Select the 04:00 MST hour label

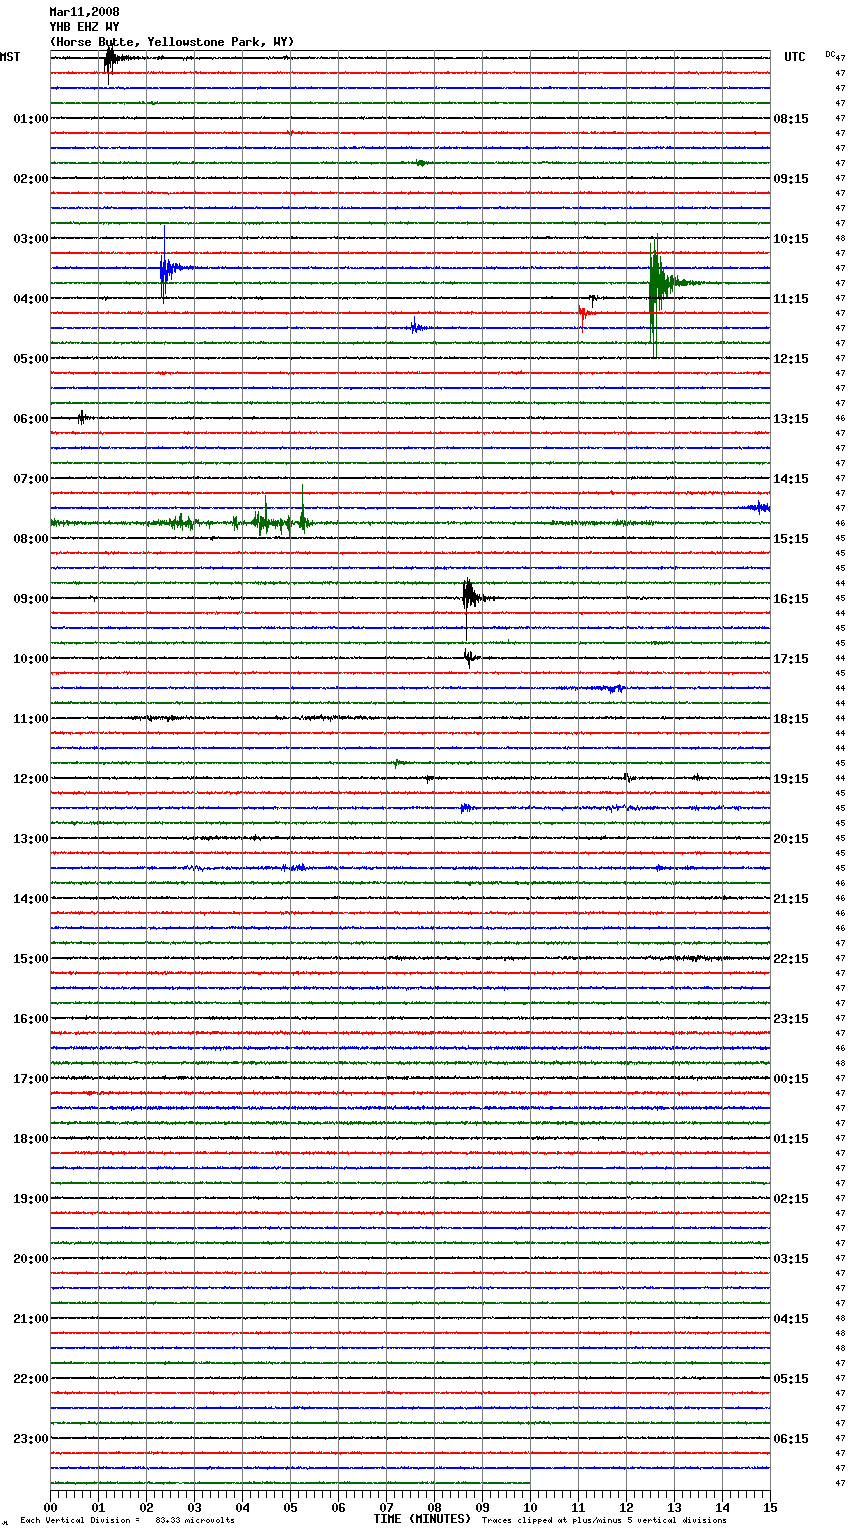[x=31, y=299]
